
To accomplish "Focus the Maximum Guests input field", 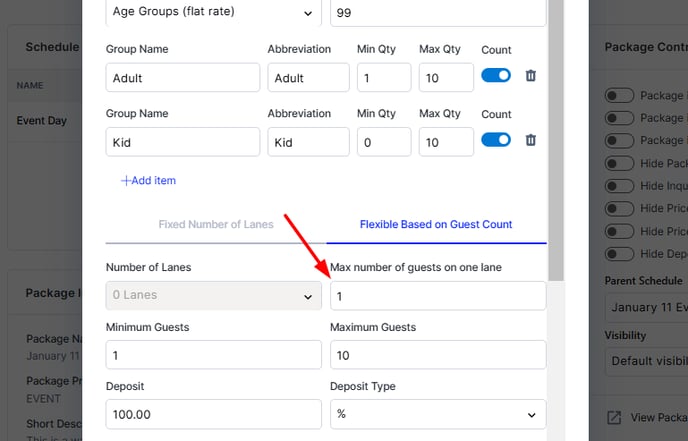I will pos(438,355).
